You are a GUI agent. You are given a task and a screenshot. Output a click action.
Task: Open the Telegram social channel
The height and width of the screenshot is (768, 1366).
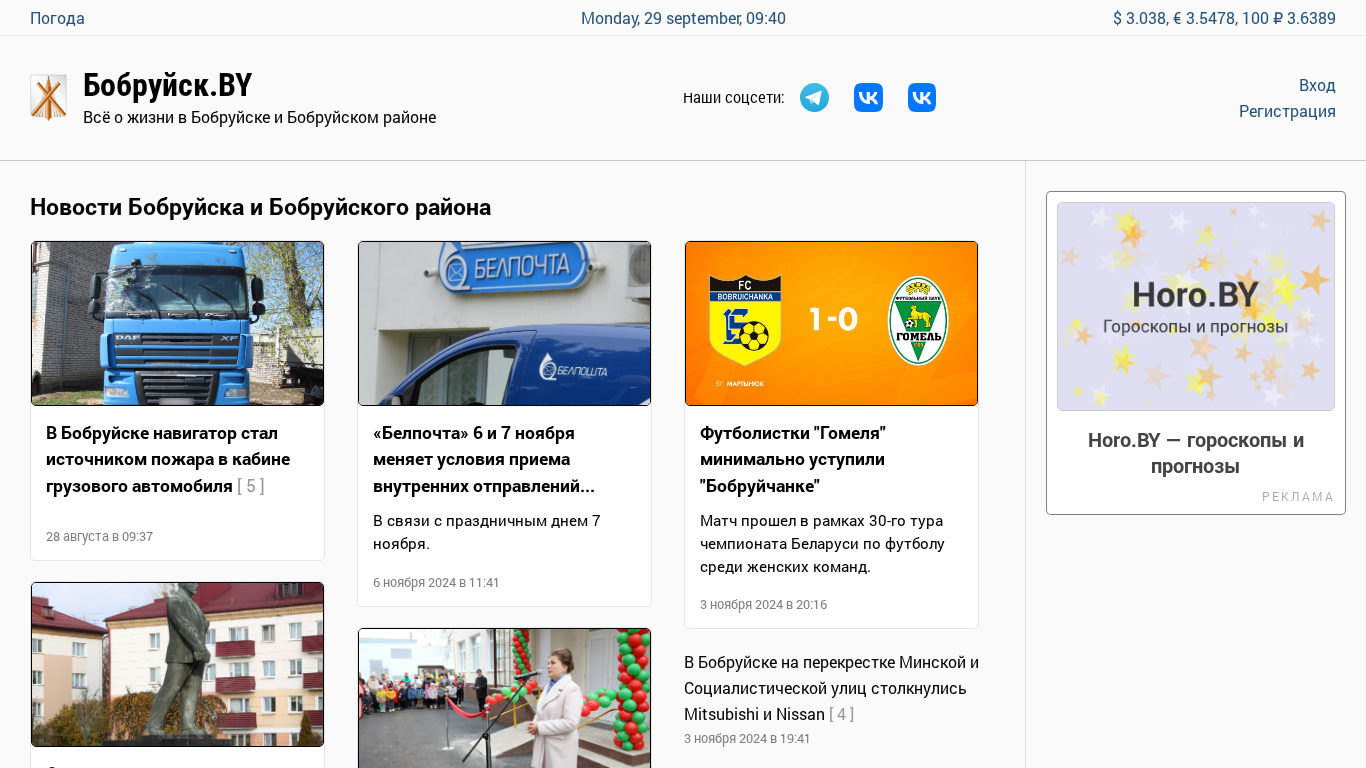[x=814, y=97]
